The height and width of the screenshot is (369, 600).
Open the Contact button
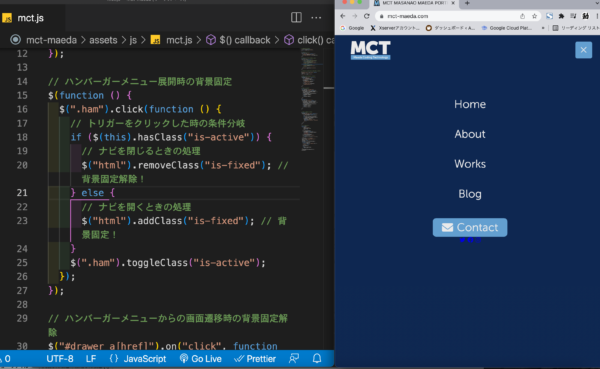470,227
